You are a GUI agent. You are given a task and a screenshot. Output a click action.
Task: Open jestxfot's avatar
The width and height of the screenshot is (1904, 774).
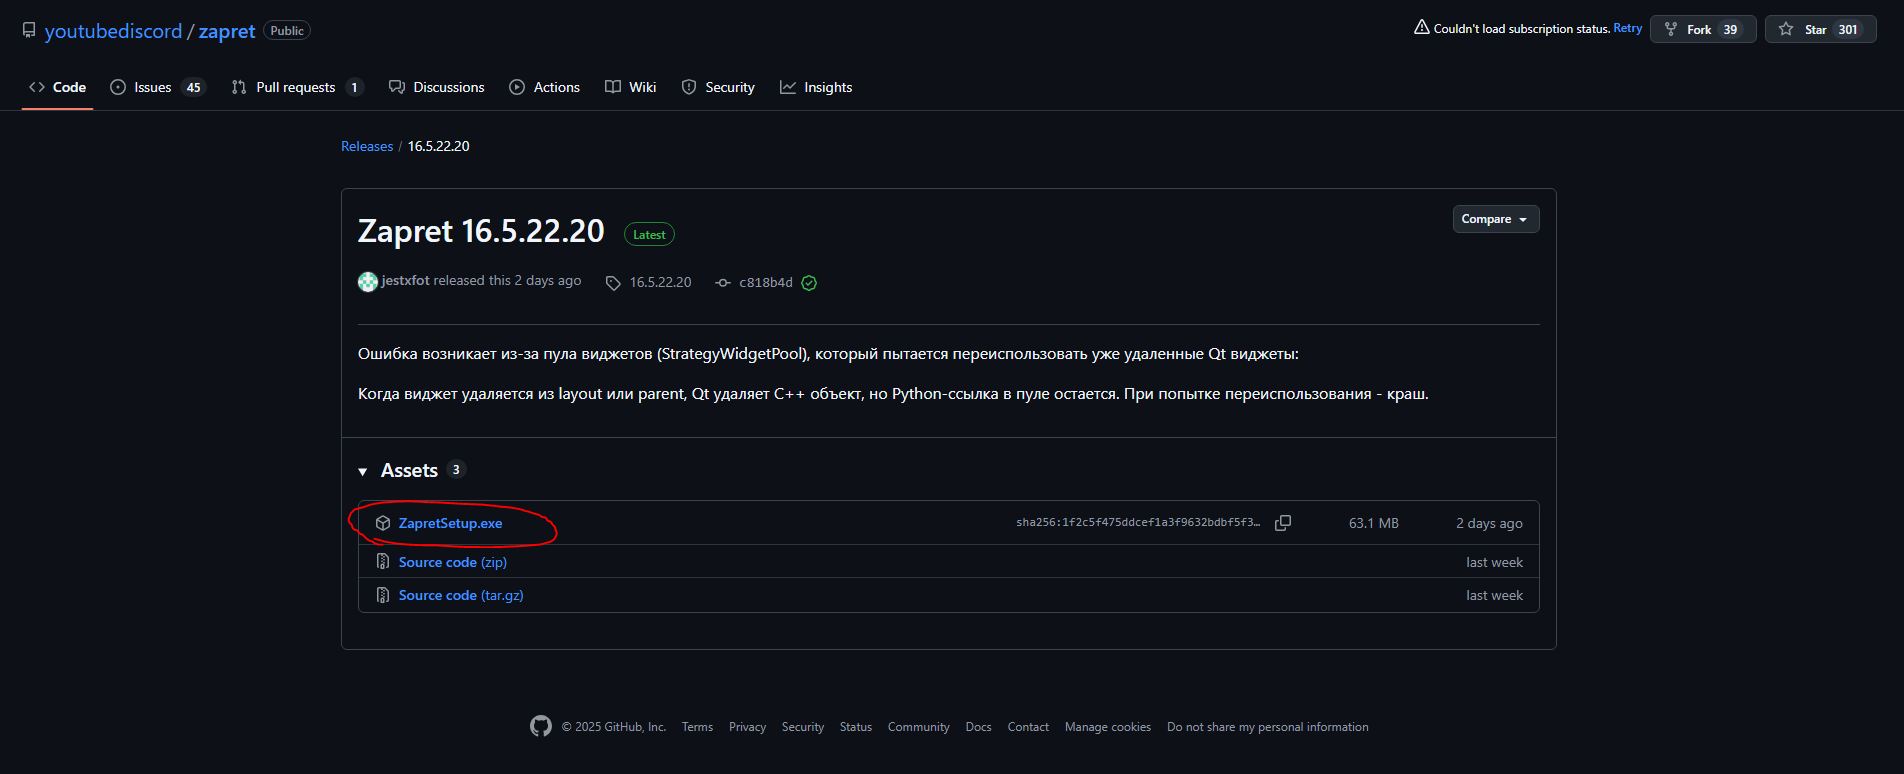[368, 282]
